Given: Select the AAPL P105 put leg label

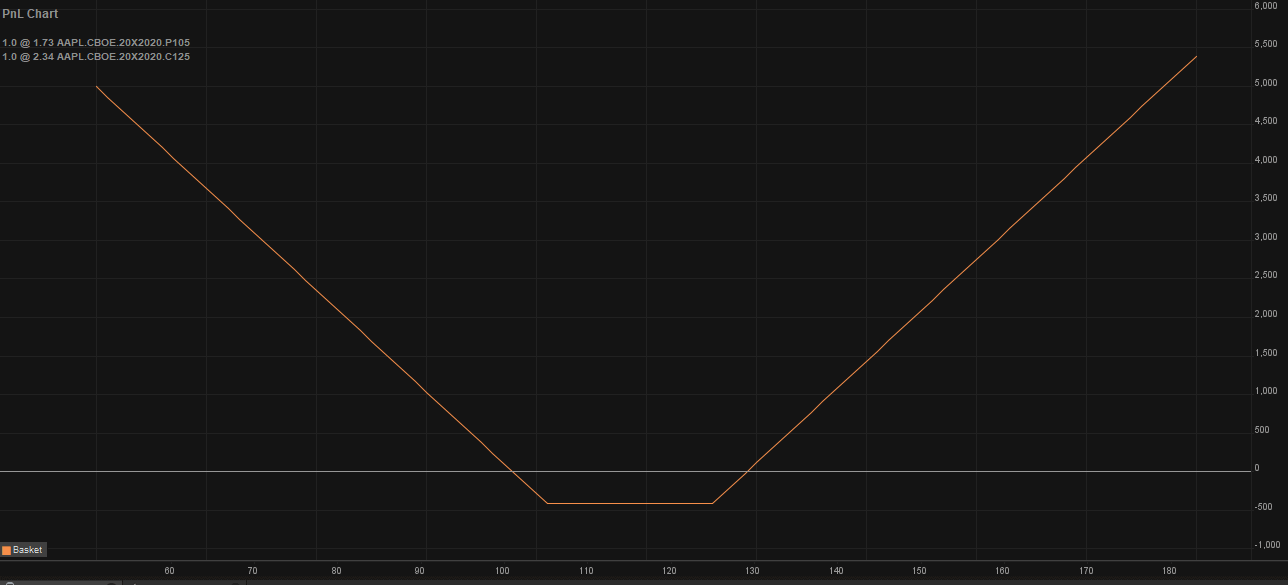Looking at the screenshot, I should tap(96, 43).
